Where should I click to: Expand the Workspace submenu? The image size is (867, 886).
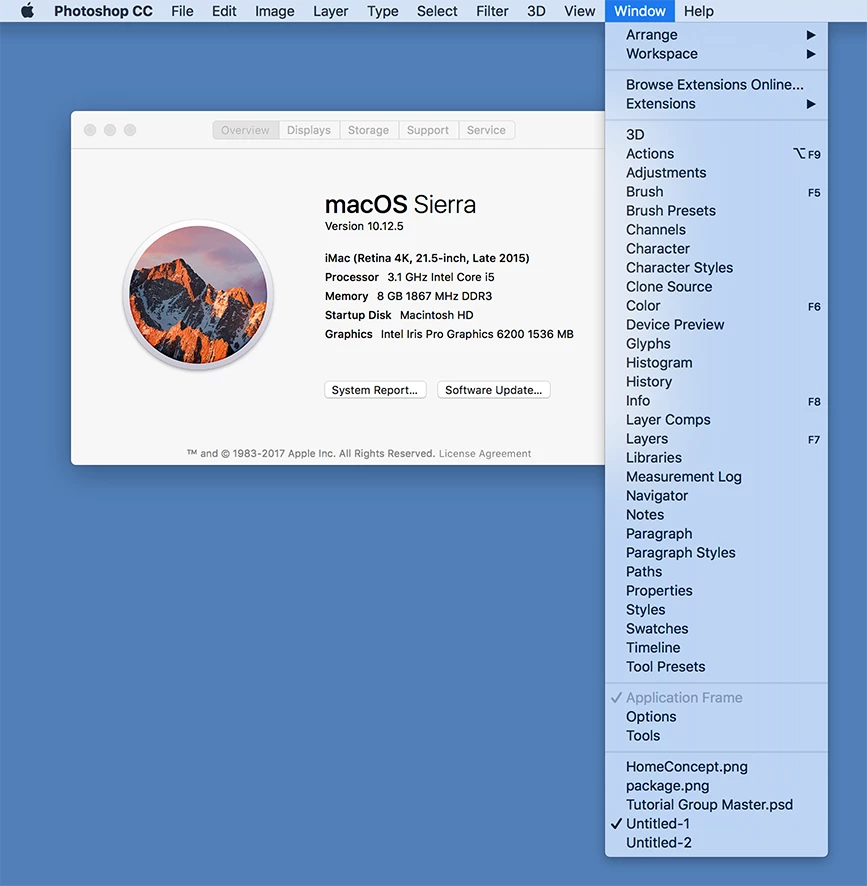click(x=716, y=54)
